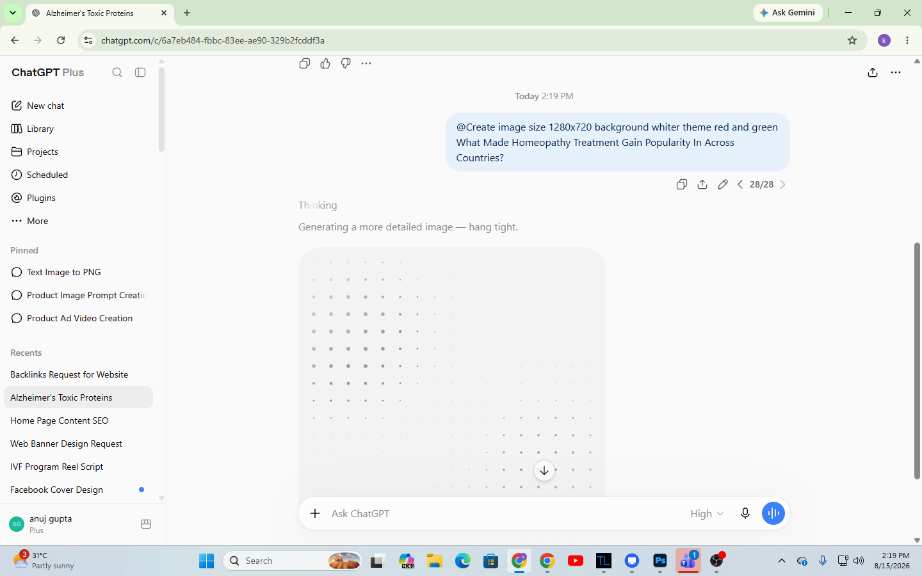Copy the previous response with copy icon
Screen dimensions: 922x576
coord(305,63)
